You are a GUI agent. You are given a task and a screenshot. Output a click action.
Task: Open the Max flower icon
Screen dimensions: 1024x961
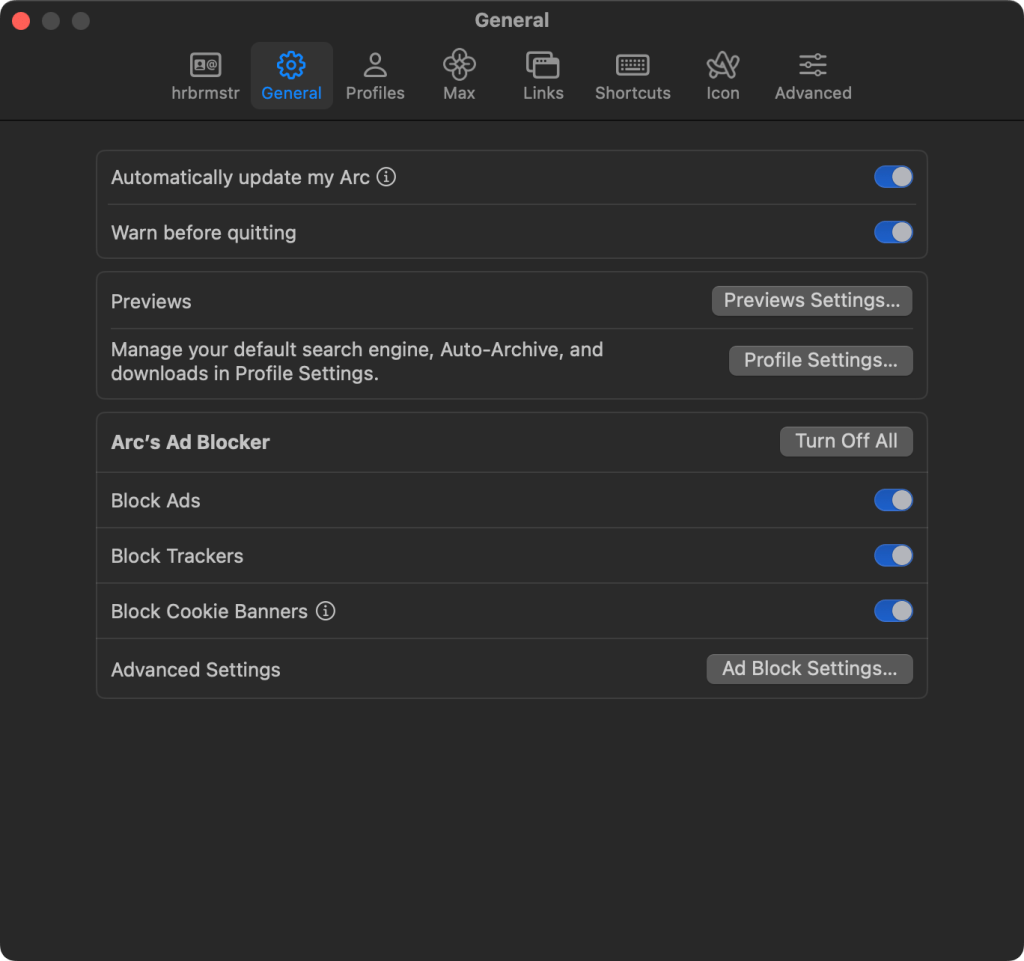[459, 66]
